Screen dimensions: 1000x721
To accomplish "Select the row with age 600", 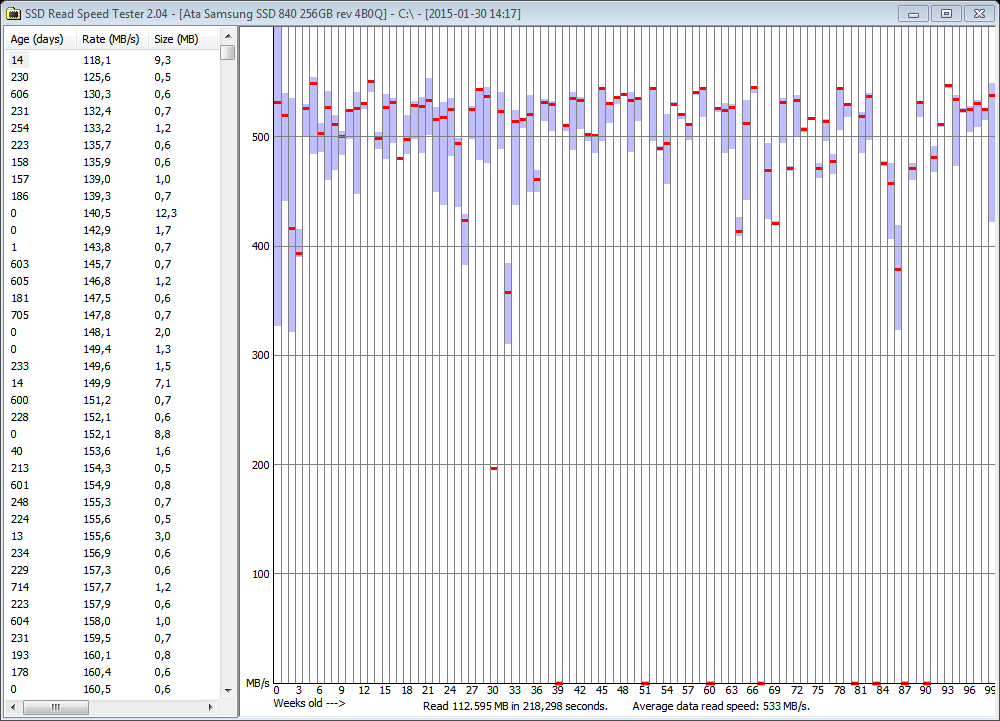I will click(112, 400).
